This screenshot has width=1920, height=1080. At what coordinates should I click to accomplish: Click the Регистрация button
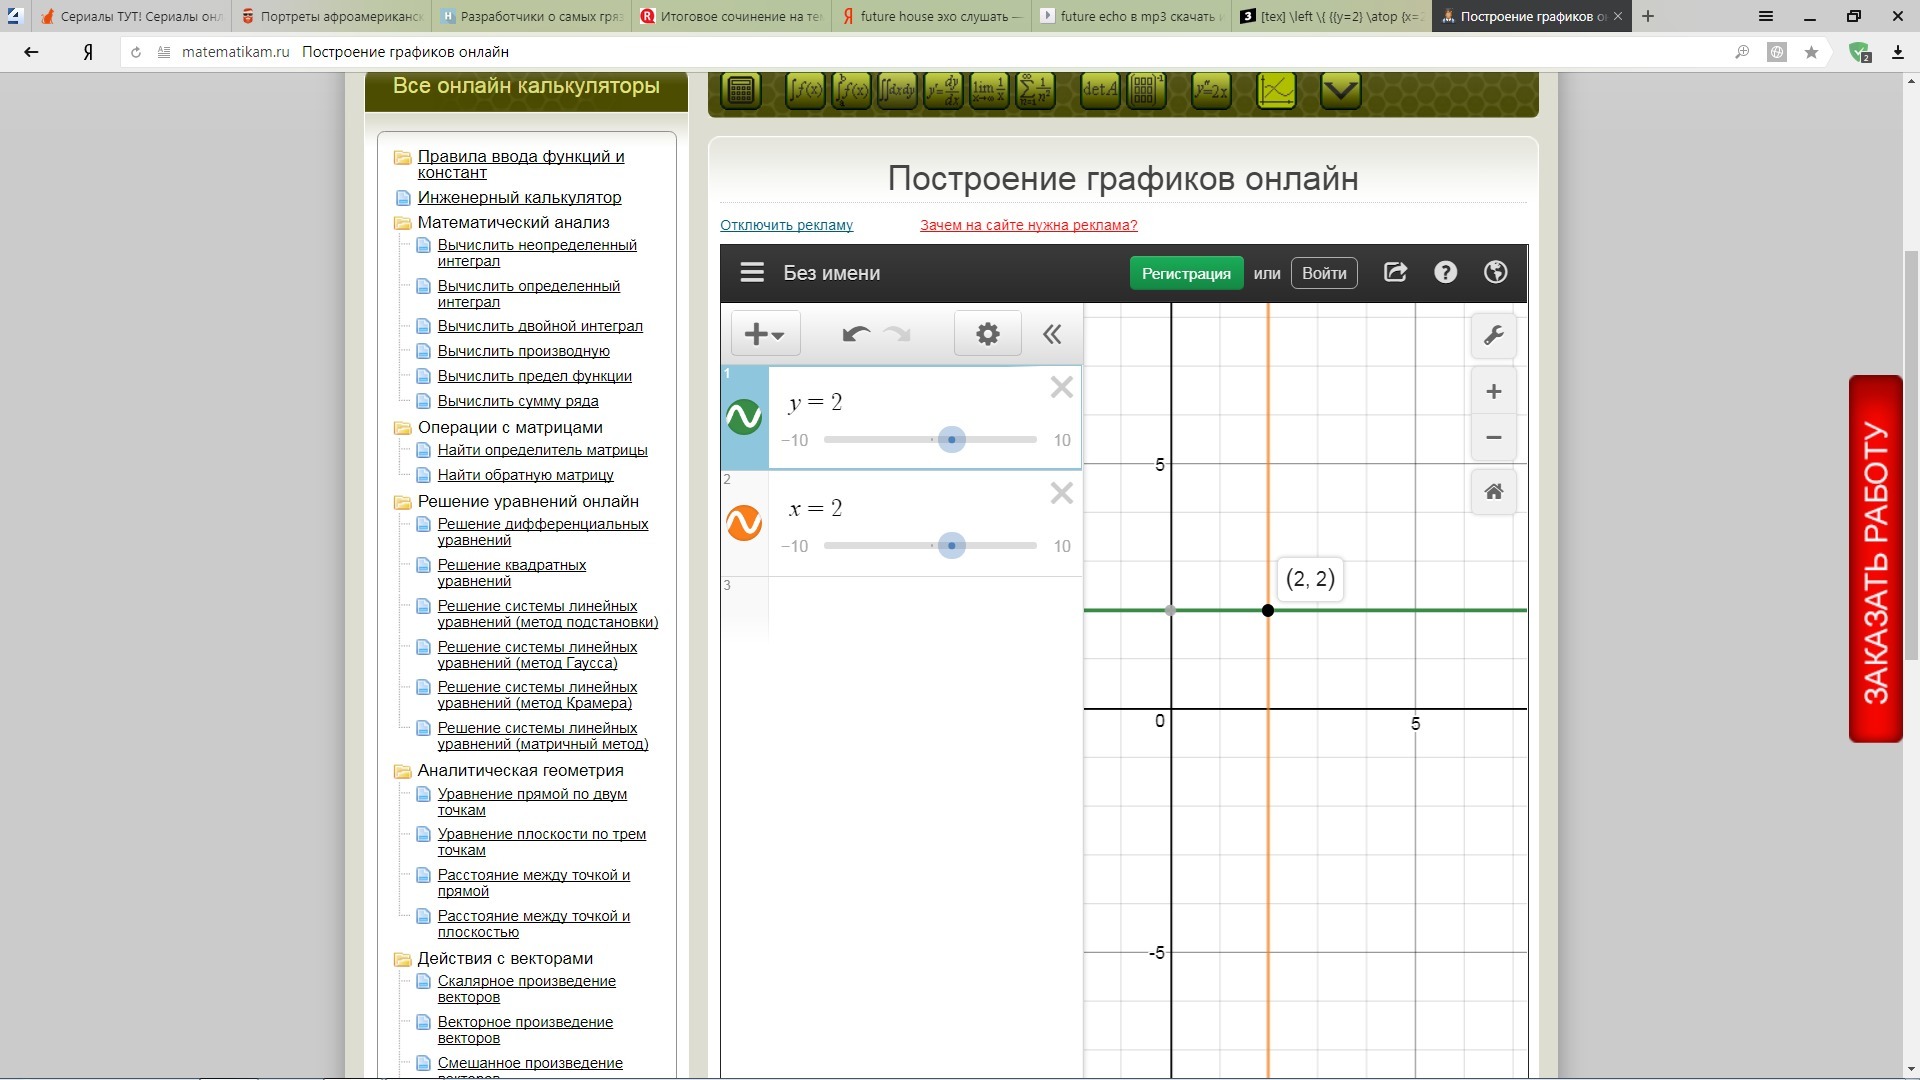click(x=1186, y=273)
